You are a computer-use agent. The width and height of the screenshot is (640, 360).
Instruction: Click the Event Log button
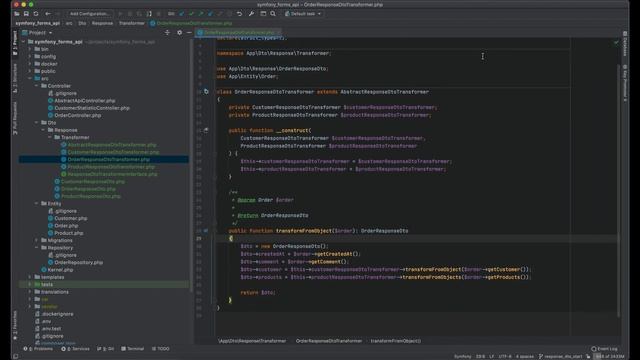[x=604, y=349]
